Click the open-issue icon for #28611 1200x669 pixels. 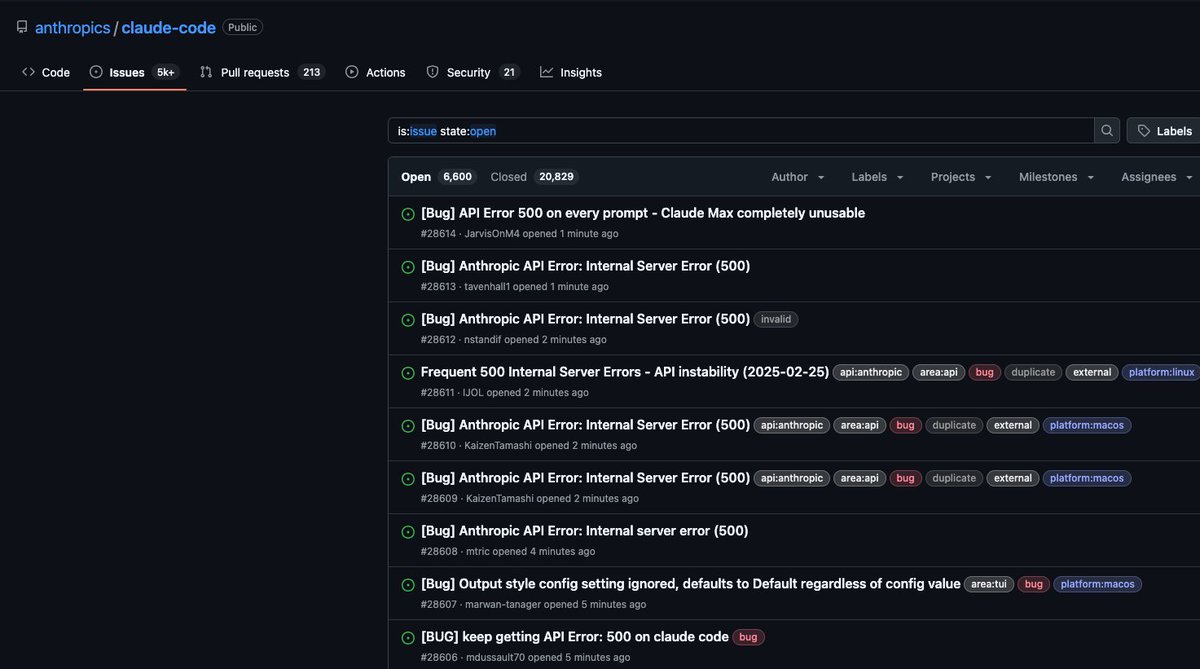point(408,373)
